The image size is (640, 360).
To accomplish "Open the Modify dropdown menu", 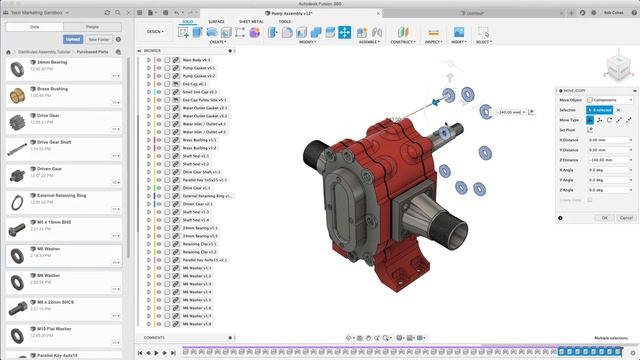I will coord(308,42).
